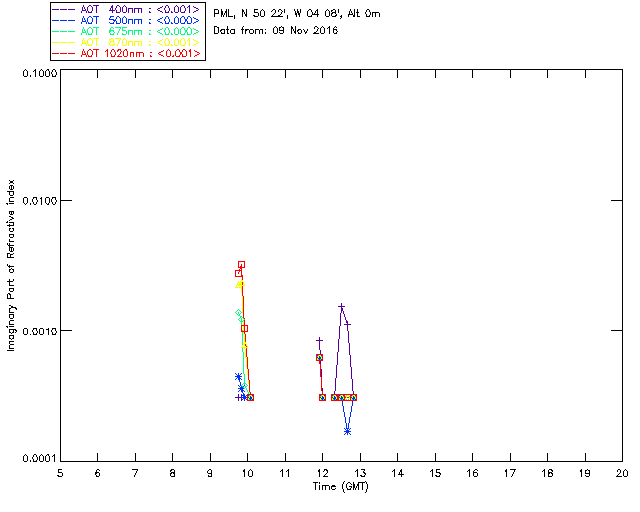
Task: Click the purple plus peak marker near 12.5
Action: tap(342, 306)
